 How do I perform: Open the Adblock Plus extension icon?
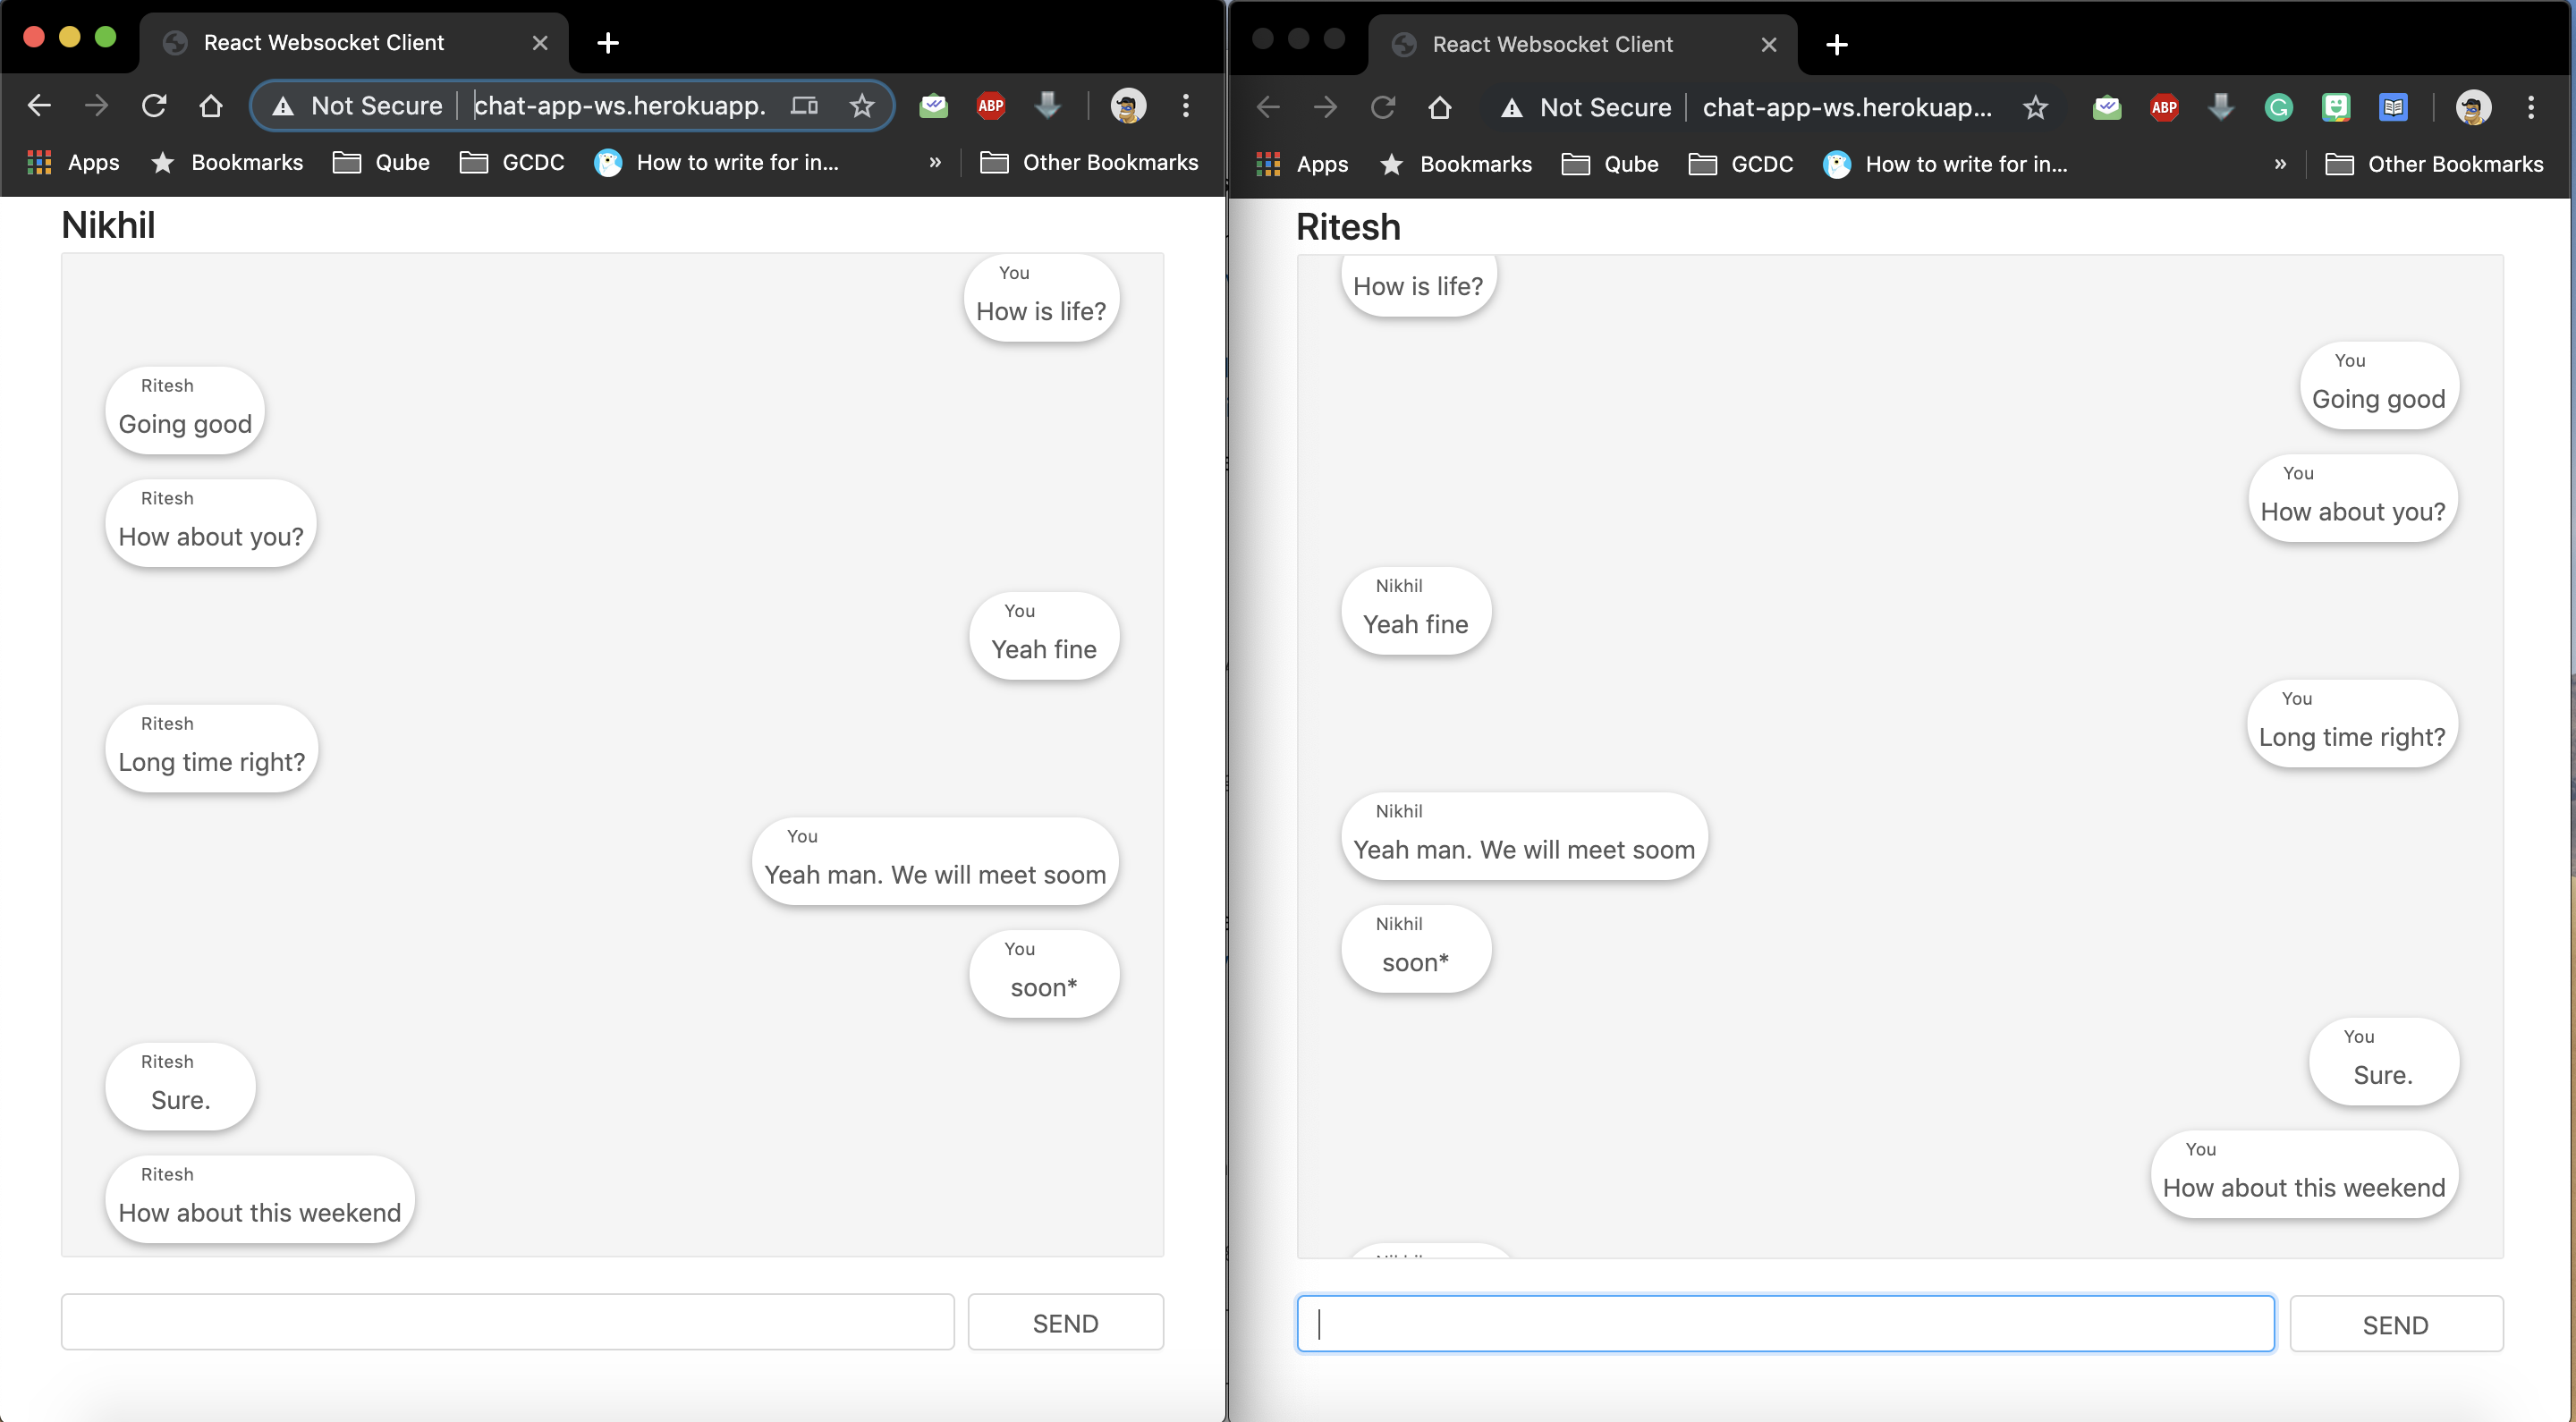coord(990,105)
